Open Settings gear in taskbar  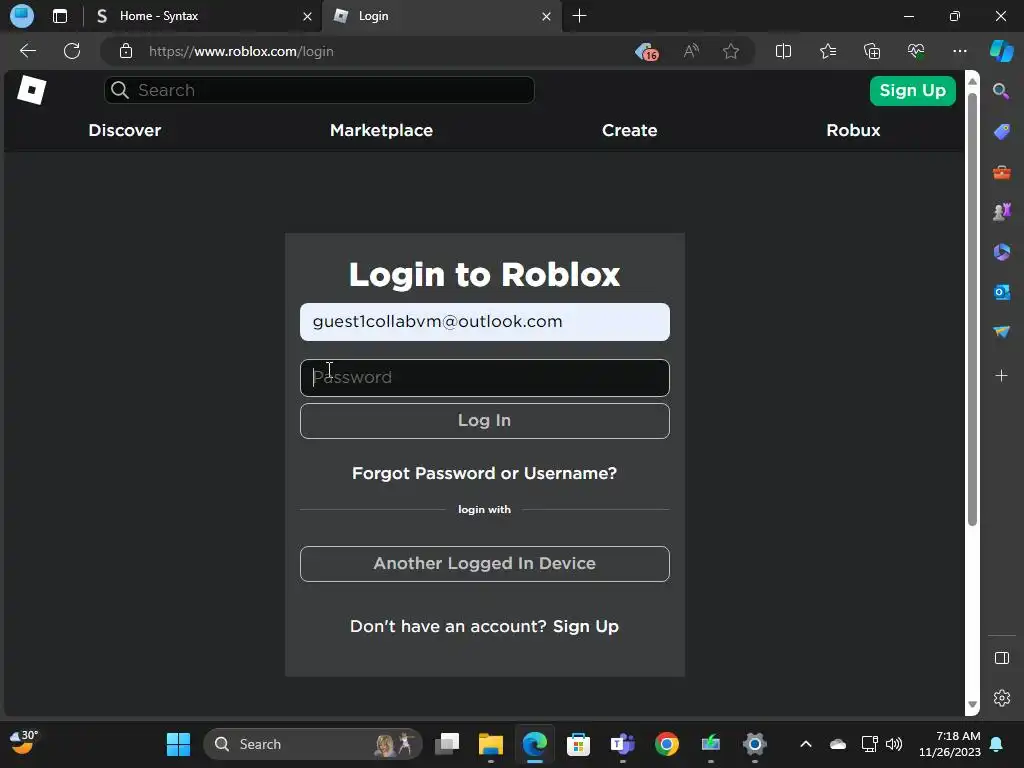(x=754, y=744)
